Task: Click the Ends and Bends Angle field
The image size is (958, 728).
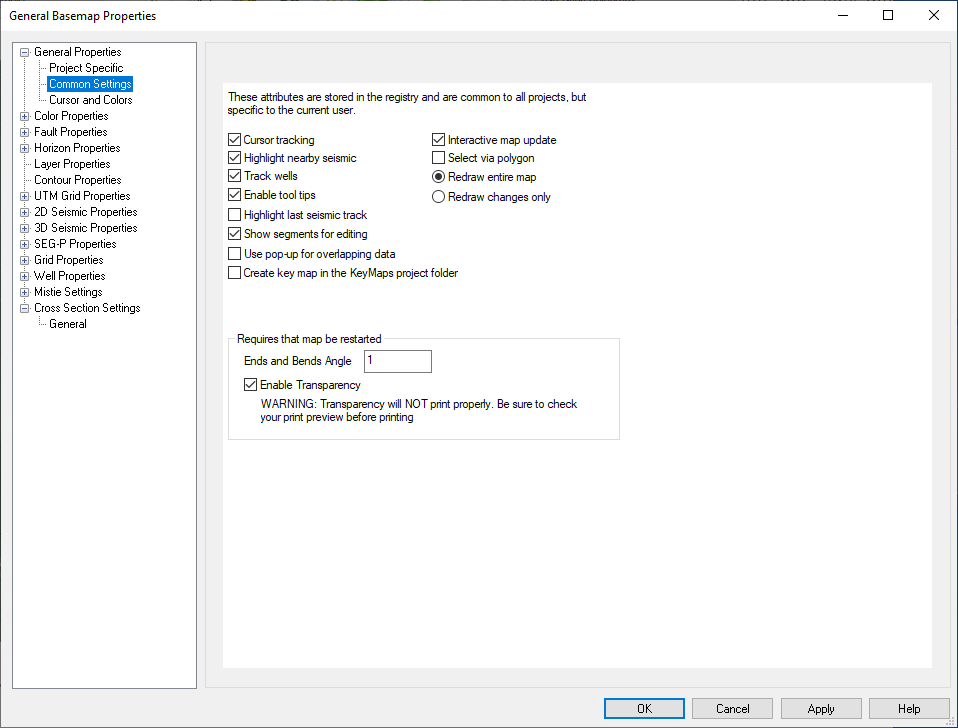Action: (398, 361)
